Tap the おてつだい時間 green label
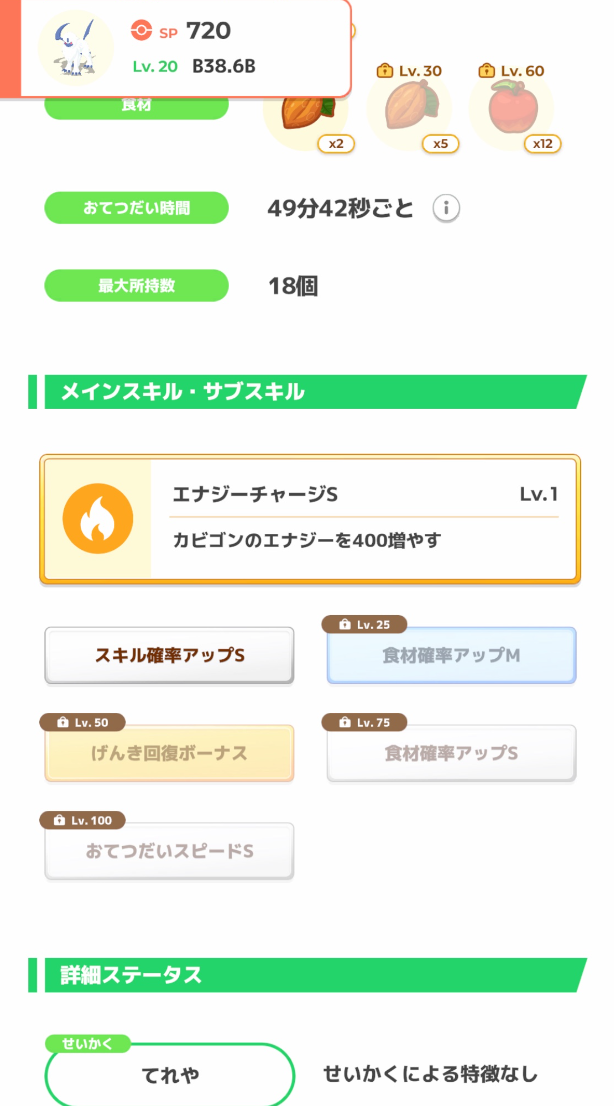Image resolution: width=614 pixels, height=1106 pixels. coord(136,208)
